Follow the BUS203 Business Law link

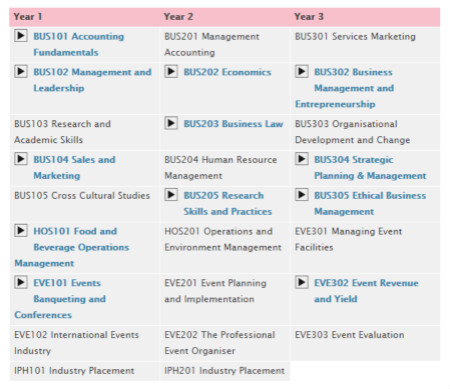pyautogui.click(x=233, y=124)
